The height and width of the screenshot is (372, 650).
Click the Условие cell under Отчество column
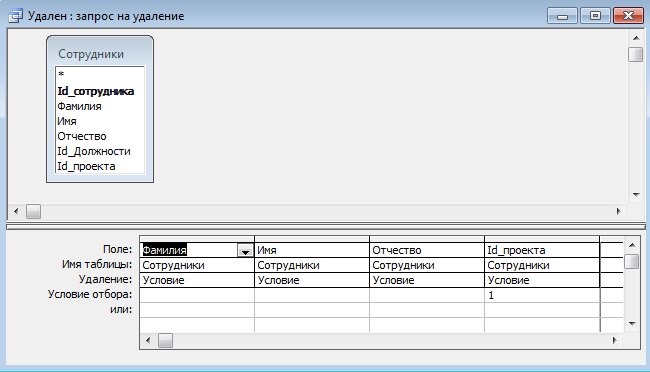pyautogui.click(x=427, y=280)
